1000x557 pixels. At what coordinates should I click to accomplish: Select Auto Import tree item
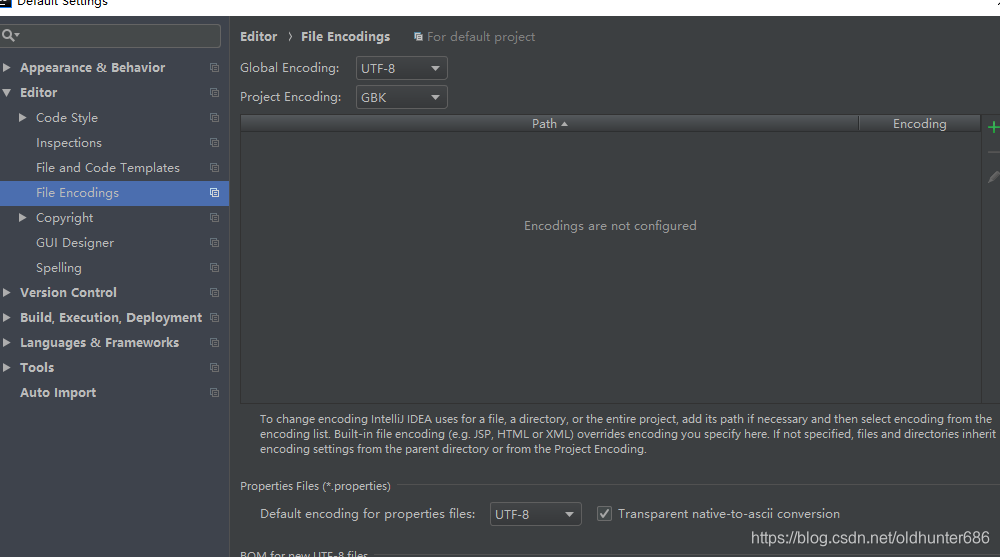(58, 393)
